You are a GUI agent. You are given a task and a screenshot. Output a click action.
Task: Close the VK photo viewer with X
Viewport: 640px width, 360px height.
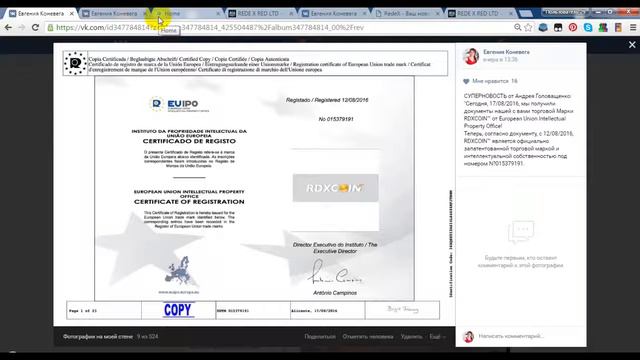(x=632, y=45)
